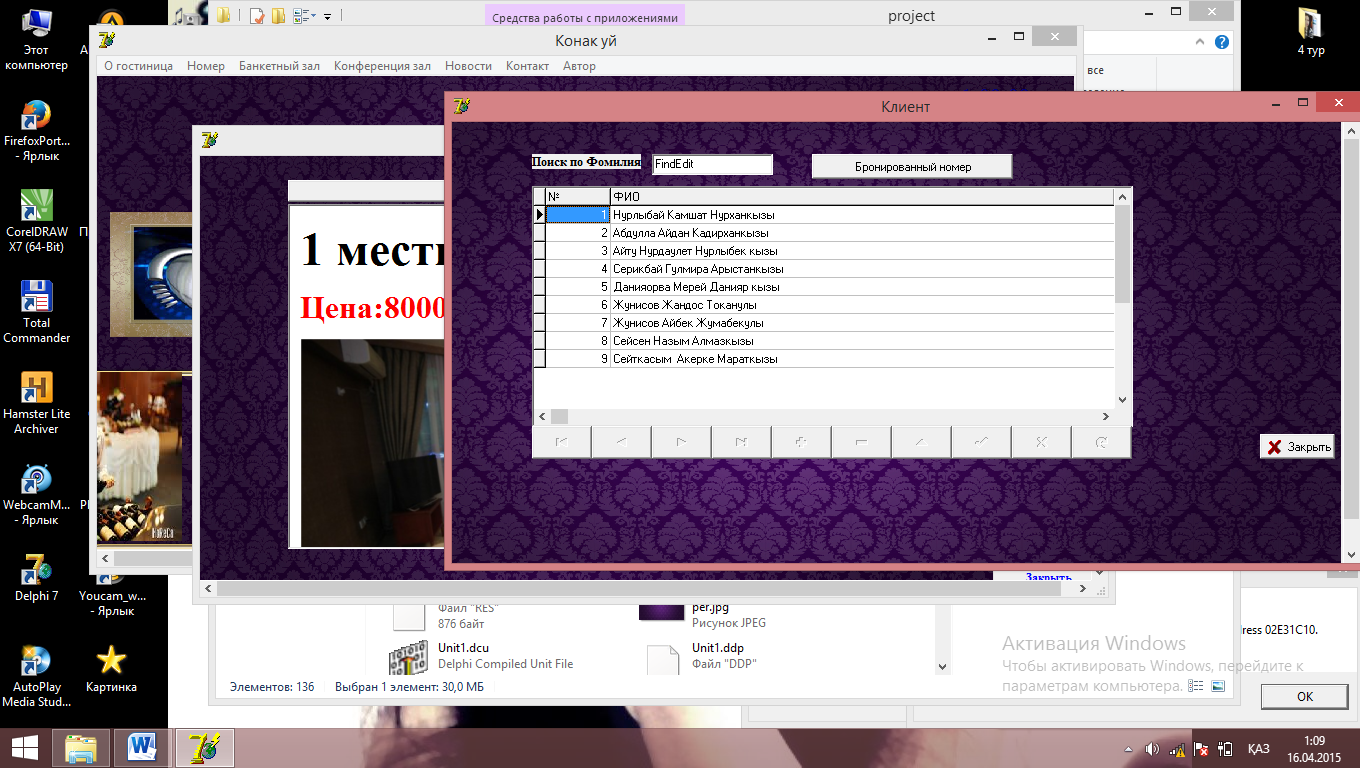
Task: Click the Бронированный номер button
Action: 912,166
